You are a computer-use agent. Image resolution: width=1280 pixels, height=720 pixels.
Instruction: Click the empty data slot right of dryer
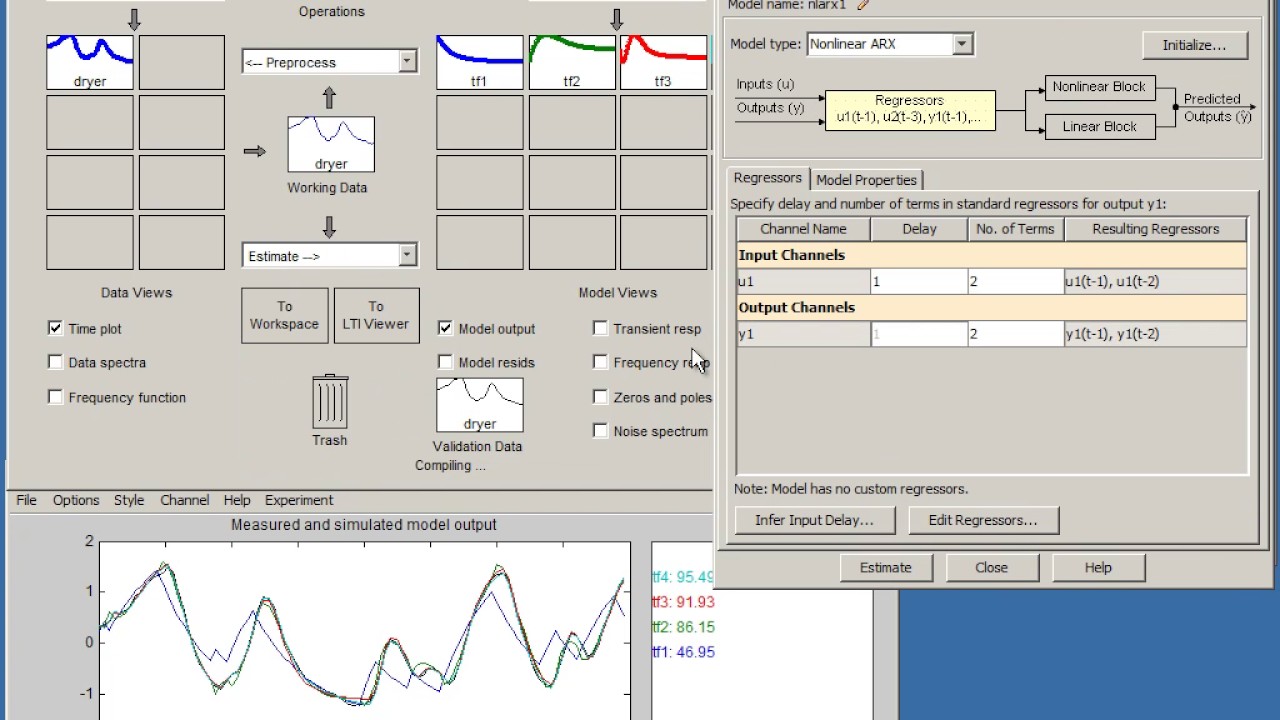[x=182, y=62]
